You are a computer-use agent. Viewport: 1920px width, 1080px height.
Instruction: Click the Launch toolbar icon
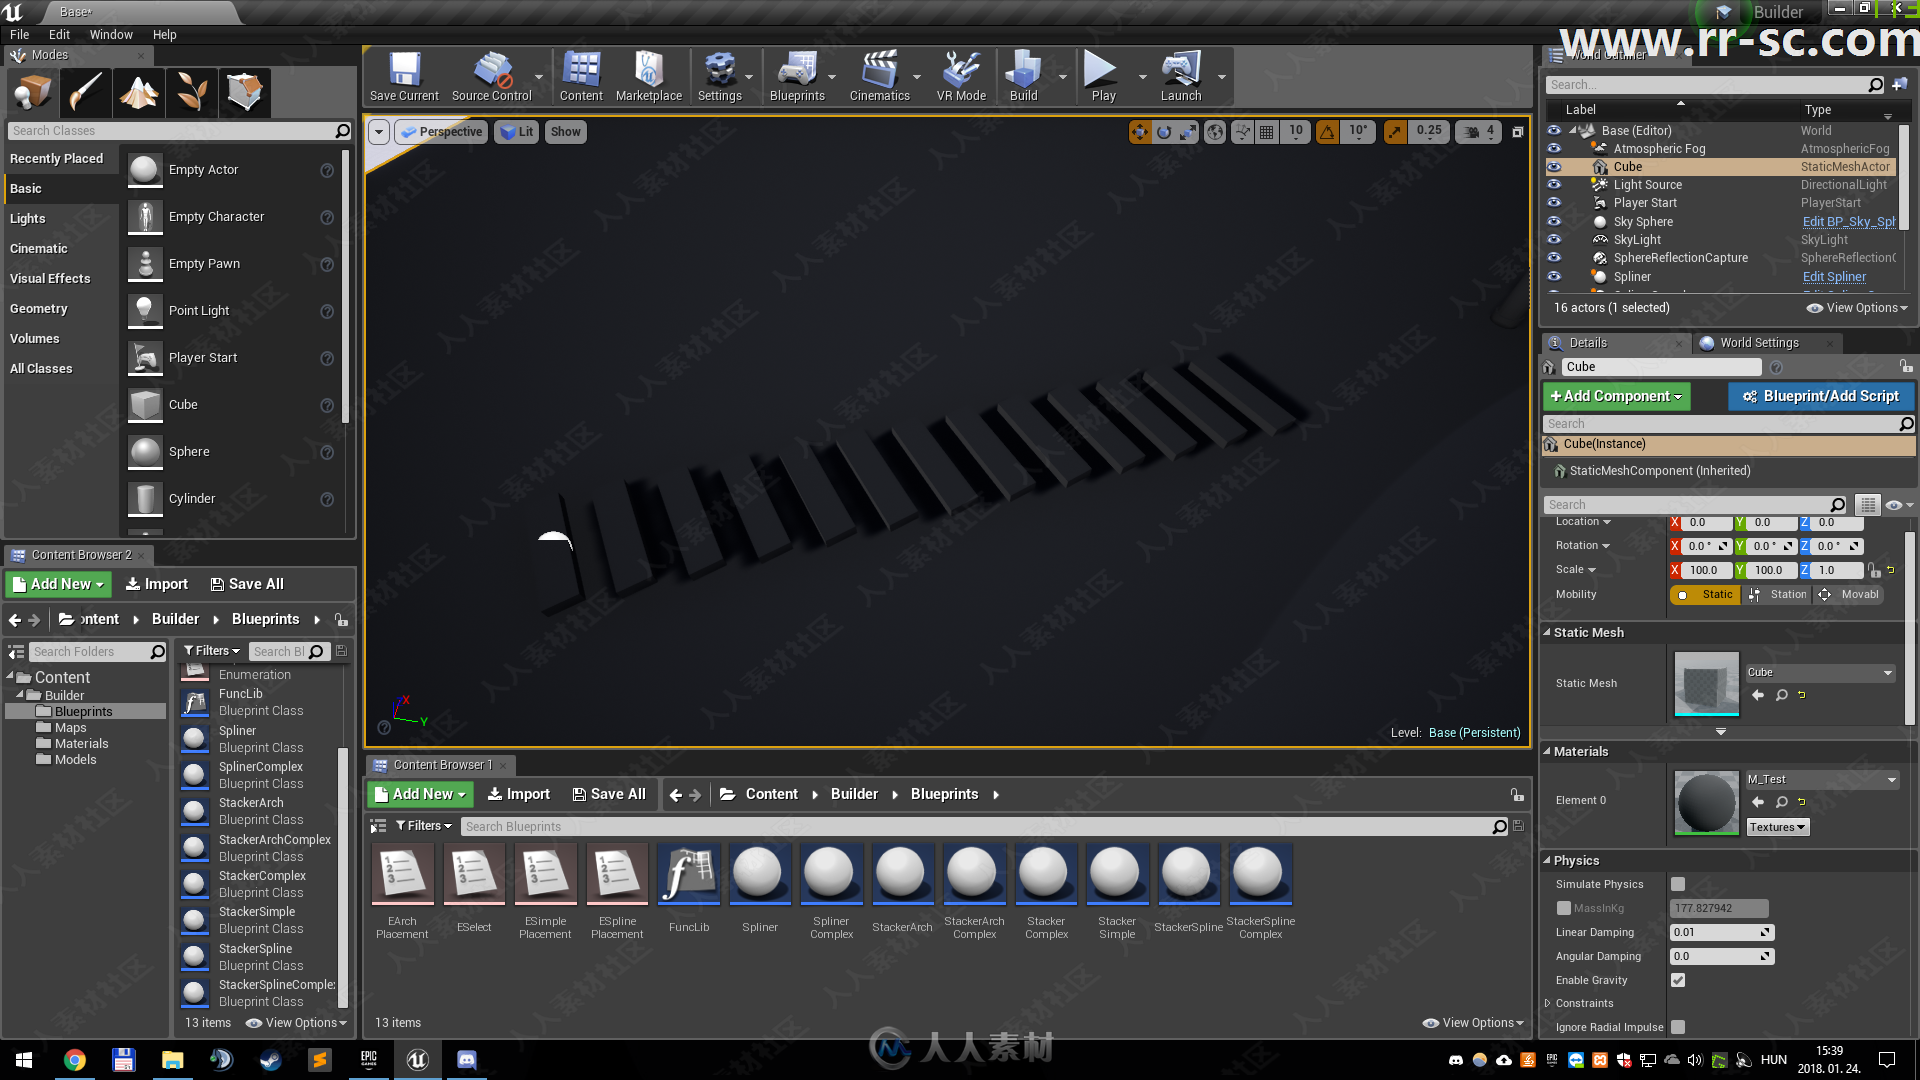tap(1181, 77)
